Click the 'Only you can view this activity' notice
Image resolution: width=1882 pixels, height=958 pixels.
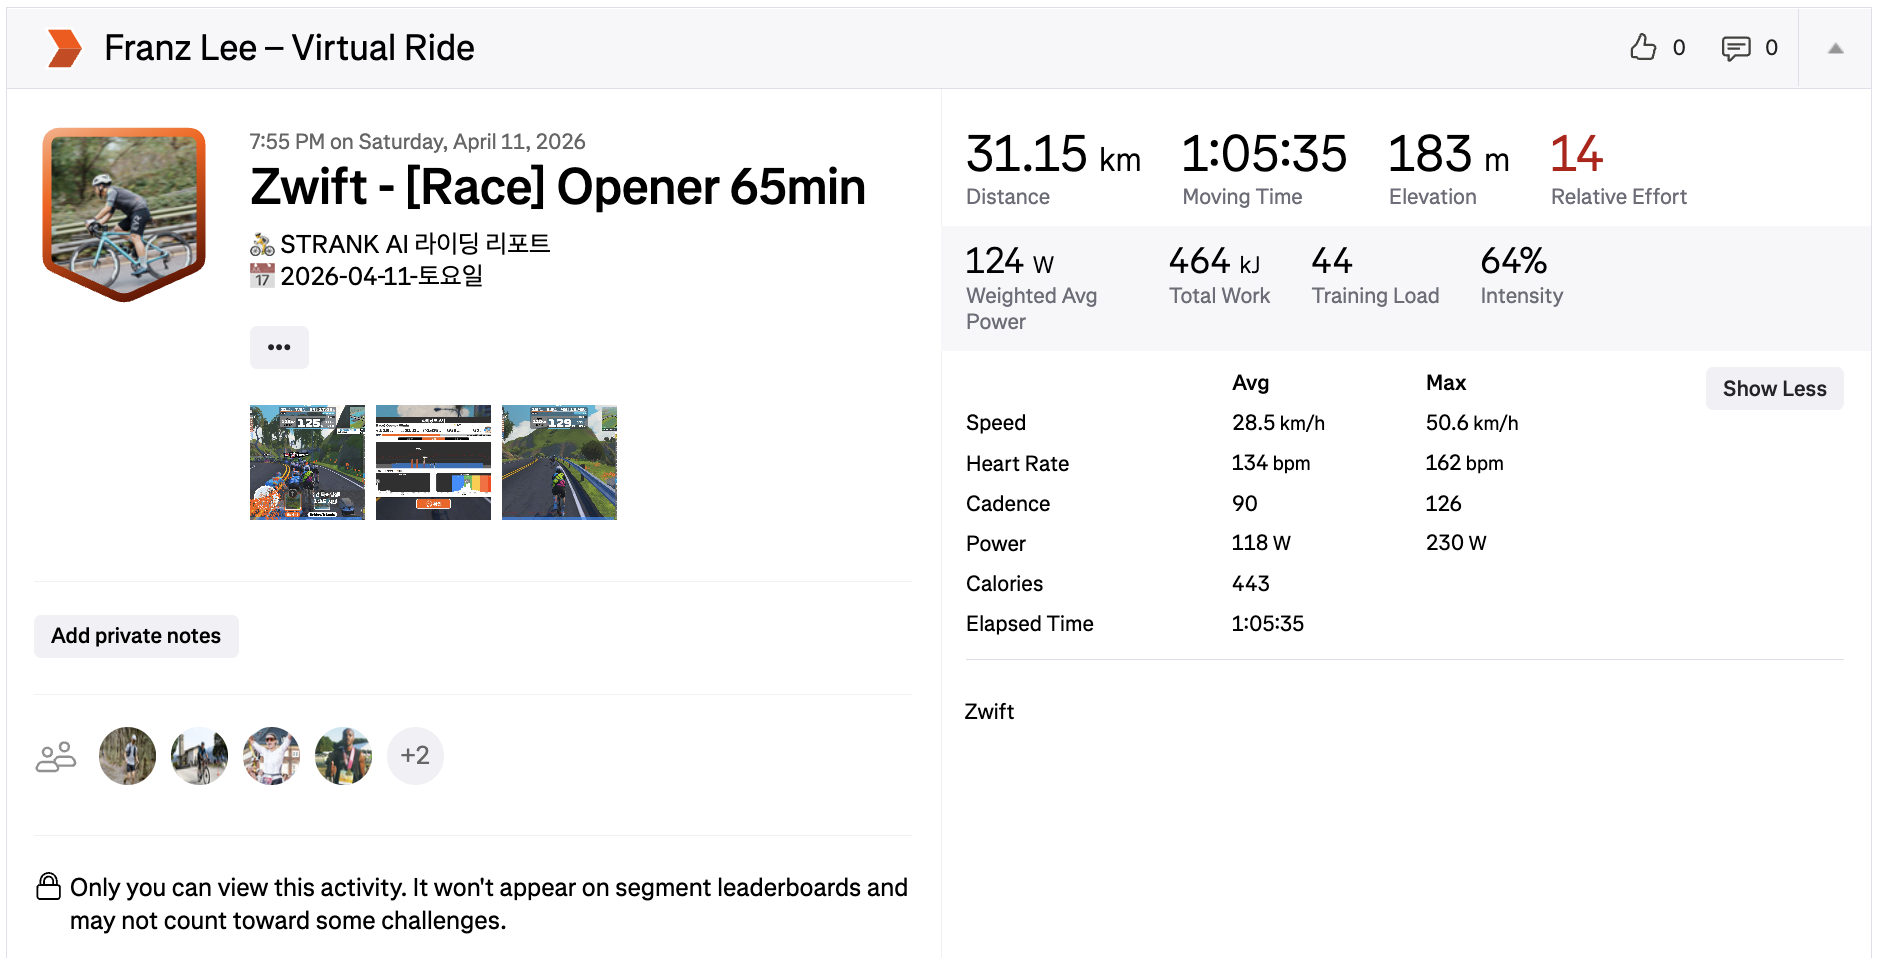click(x=489, y=904)
